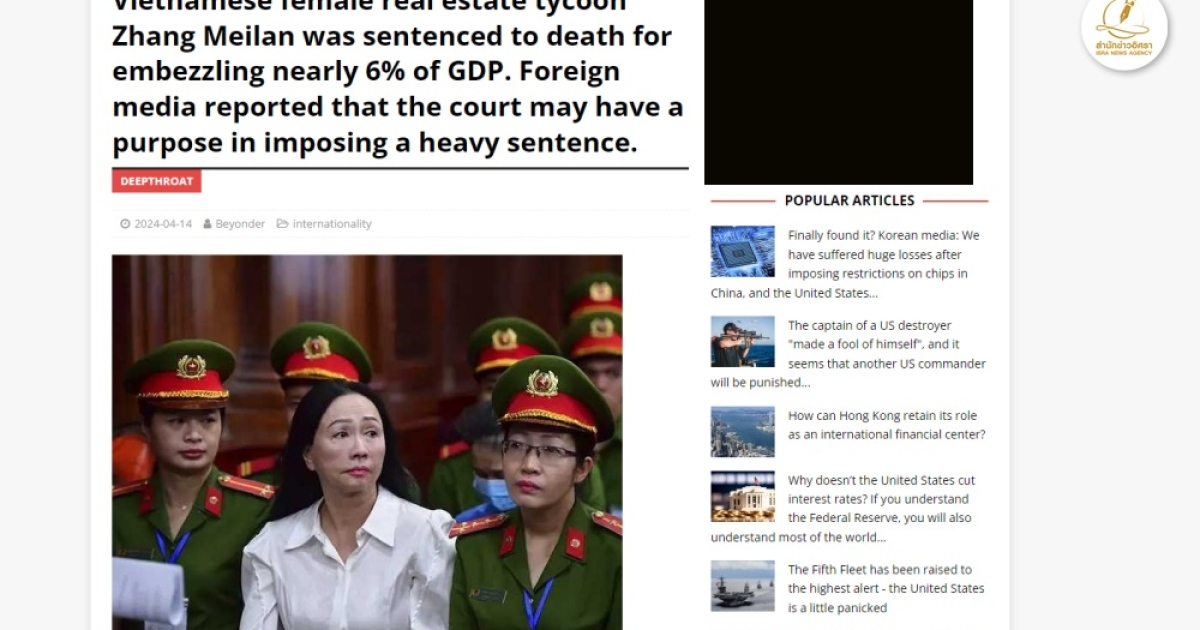Click the user icon next to Beyonder
The image size is (1200, 630).
(x=207, y=224)
